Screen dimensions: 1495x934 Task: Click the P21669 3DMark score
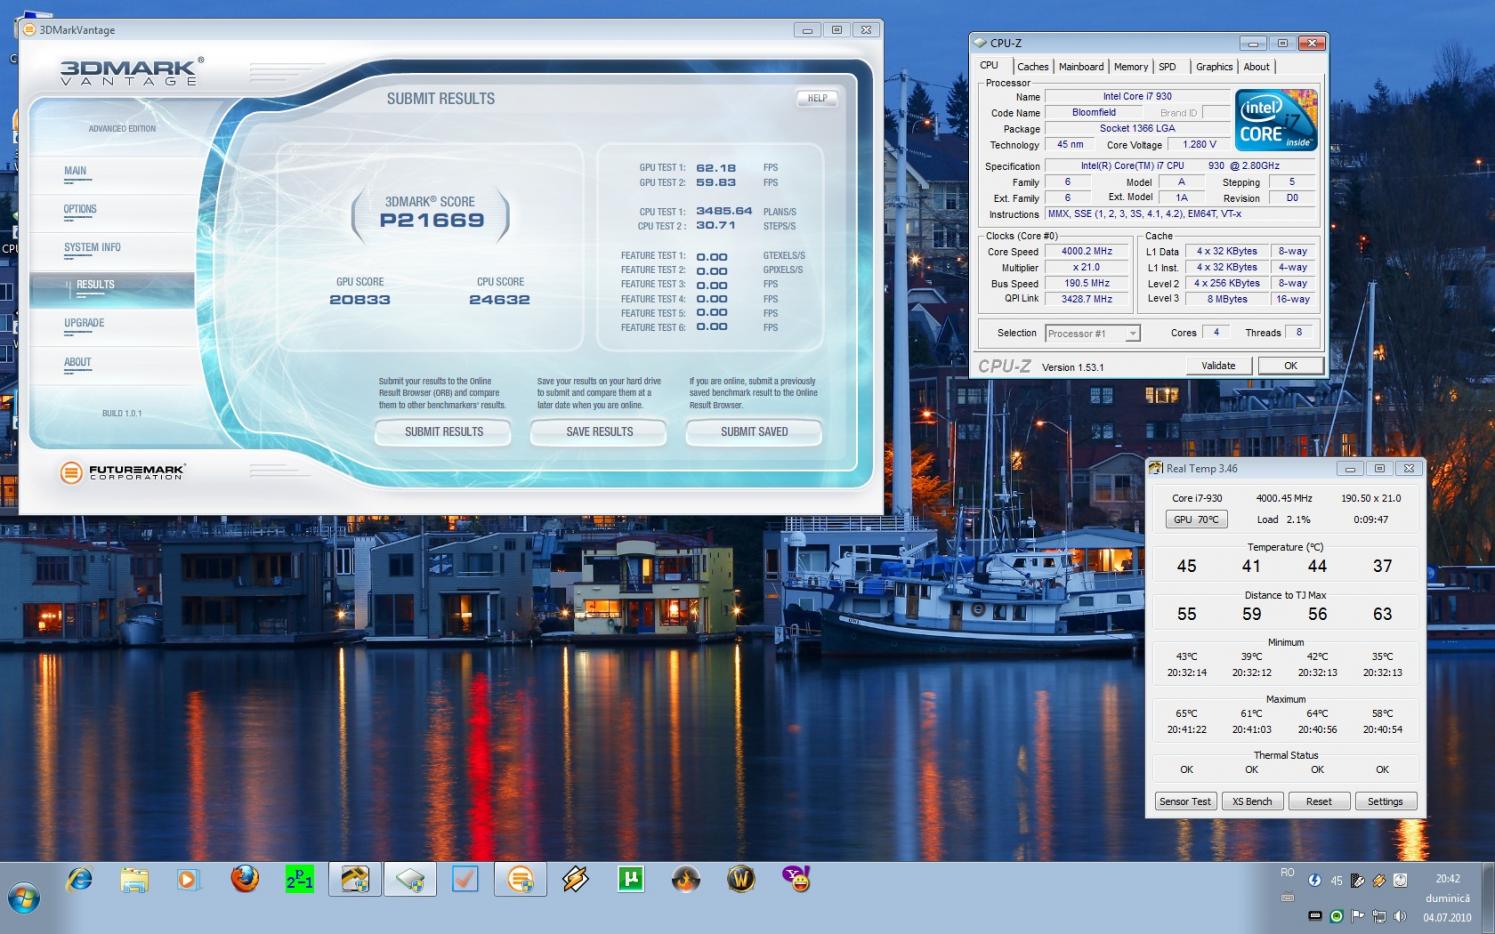point(432,220)
